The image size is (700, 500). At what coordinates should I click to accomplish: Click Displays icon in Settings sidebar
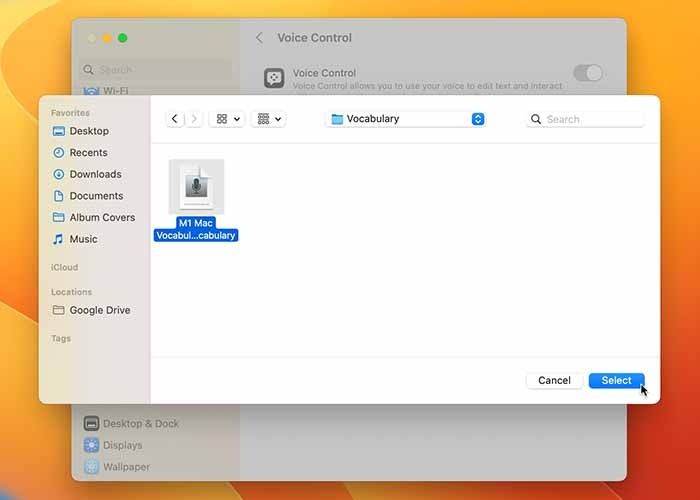tap(92, 445)
